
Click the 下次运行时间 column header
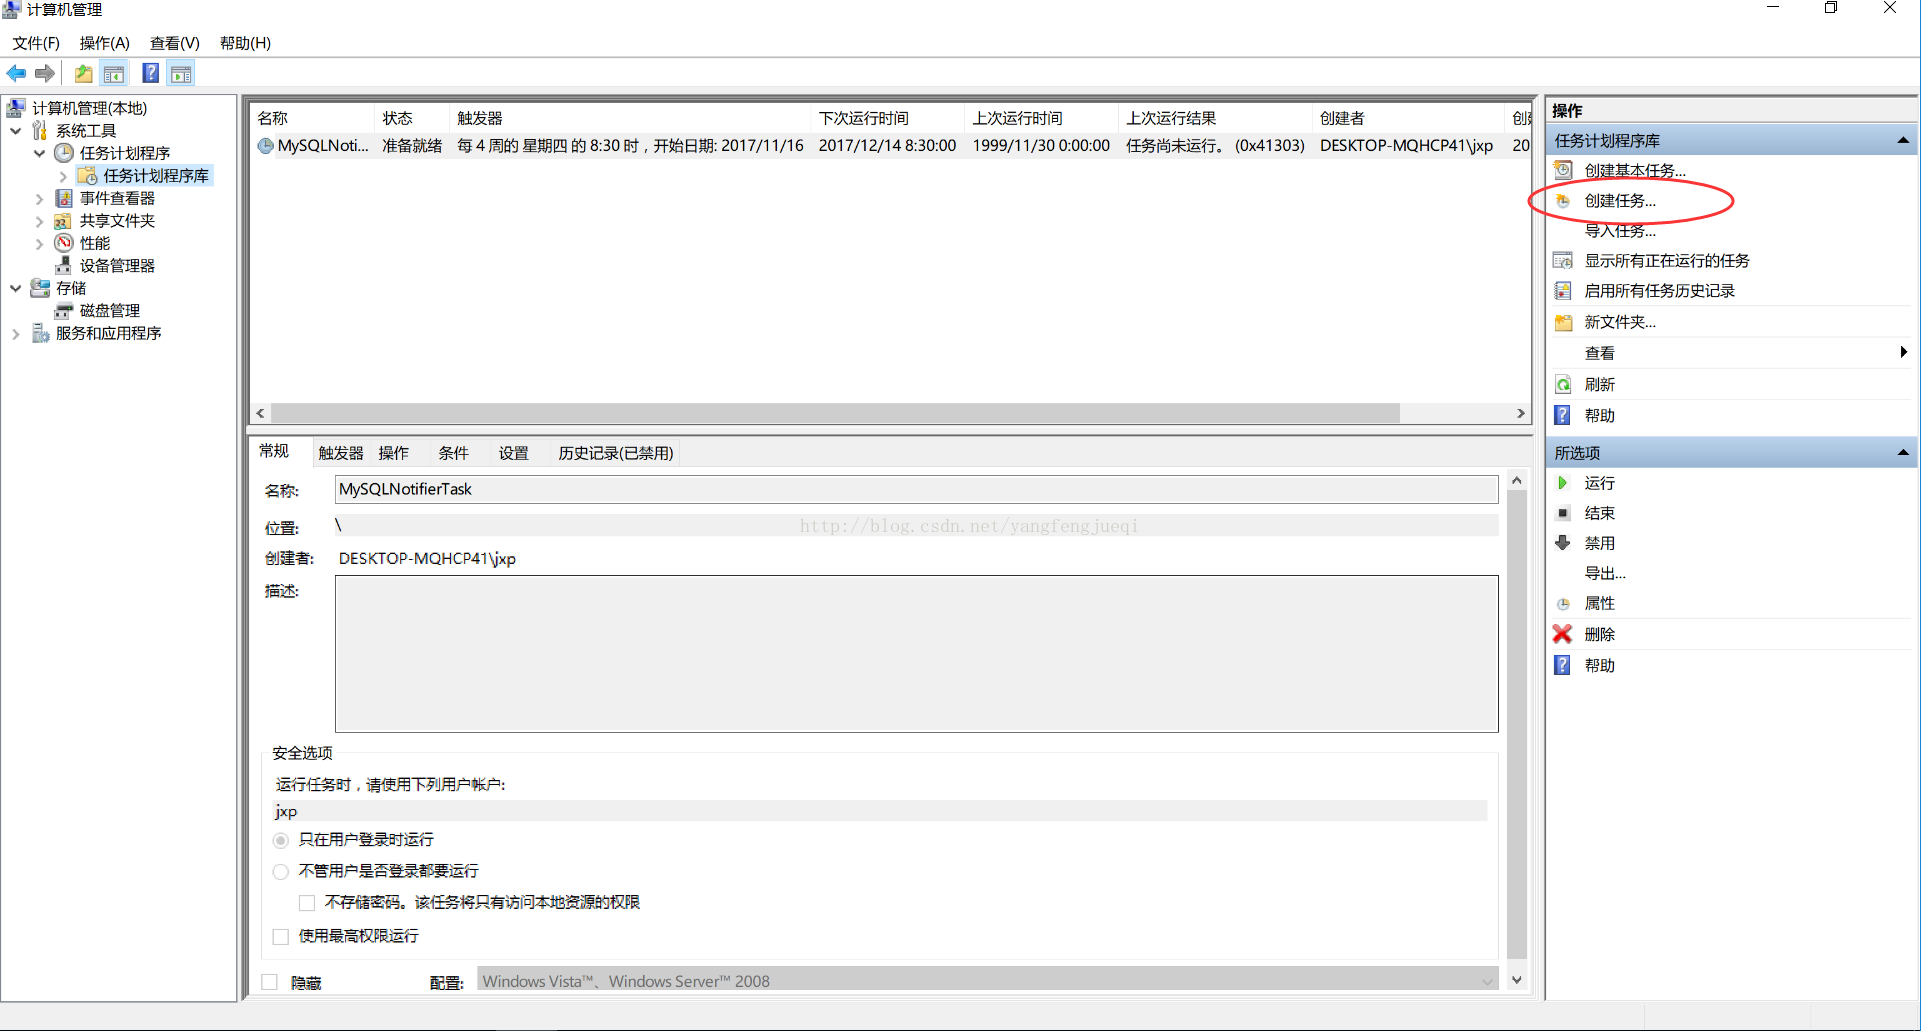888,118
